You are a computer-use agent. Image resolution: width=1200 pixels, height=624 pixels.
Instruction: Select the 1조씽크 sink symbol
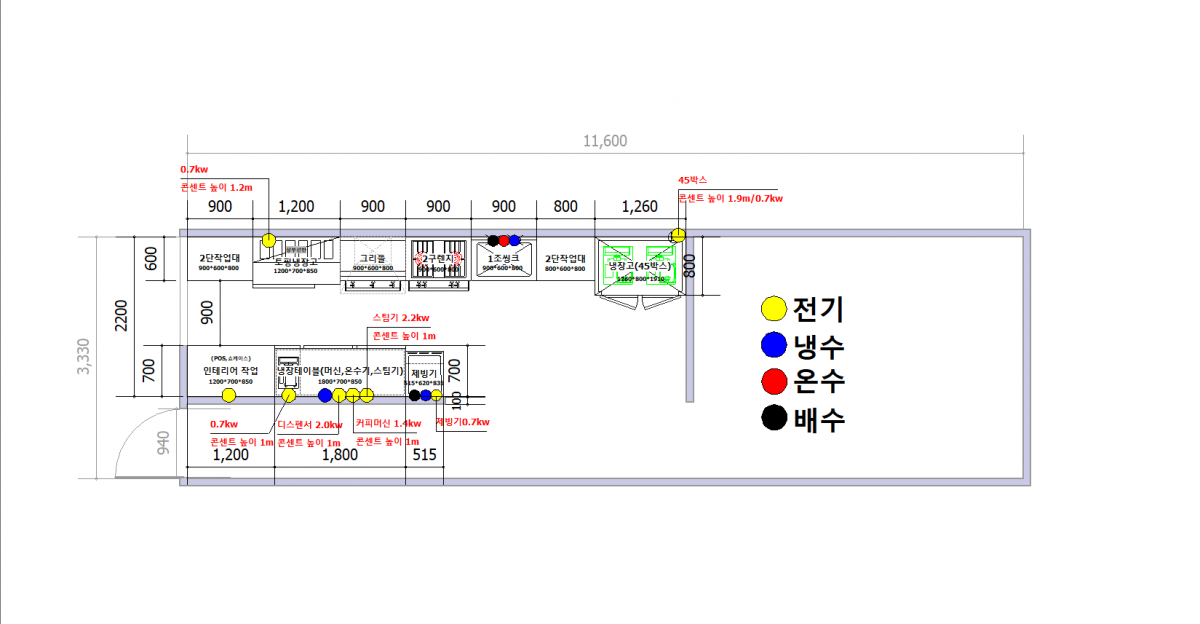pos(503,264)
